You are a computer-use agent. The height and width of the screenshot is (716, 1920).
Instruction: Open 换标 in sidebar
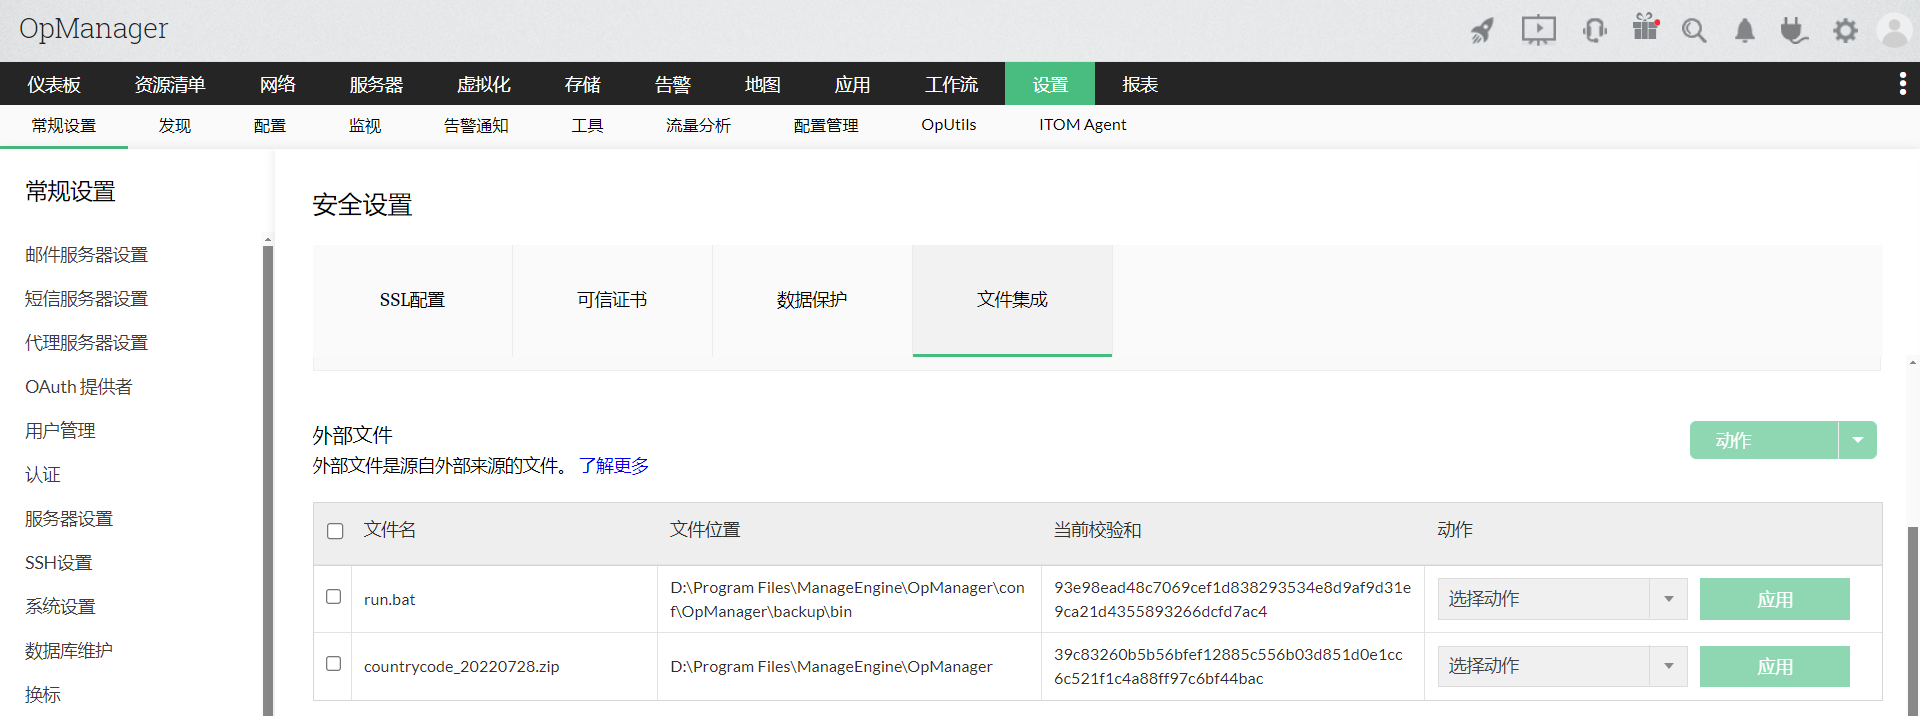(x=43, y=695)
